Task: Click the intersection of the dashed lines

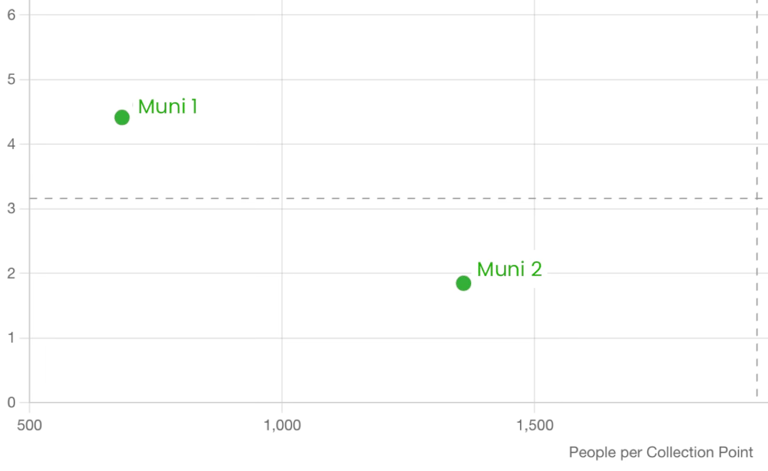Action: [x=757, y=198]
